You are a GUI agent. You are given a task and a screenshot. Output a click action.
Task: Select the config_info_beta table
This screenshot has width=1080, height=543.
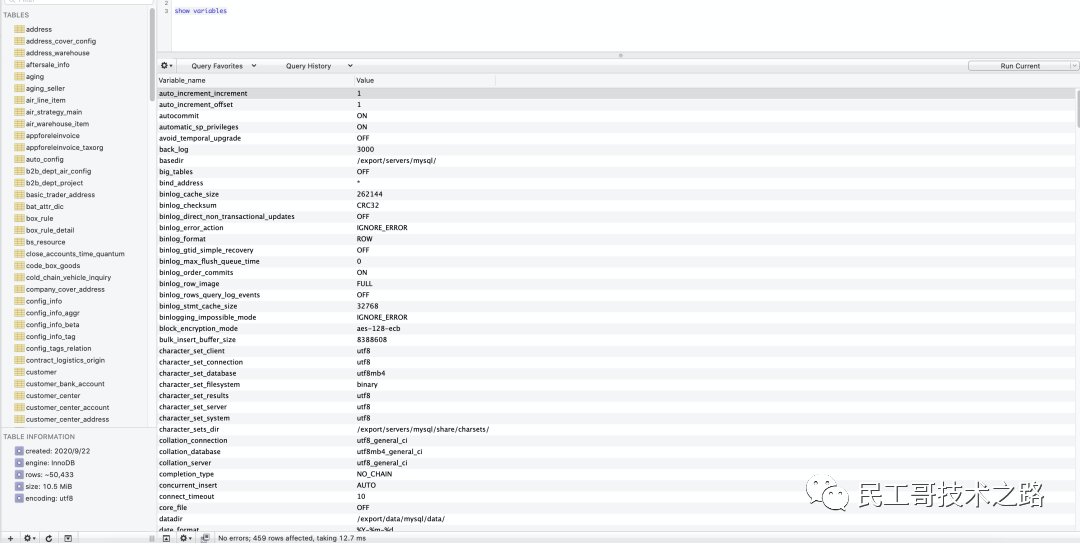52,325
